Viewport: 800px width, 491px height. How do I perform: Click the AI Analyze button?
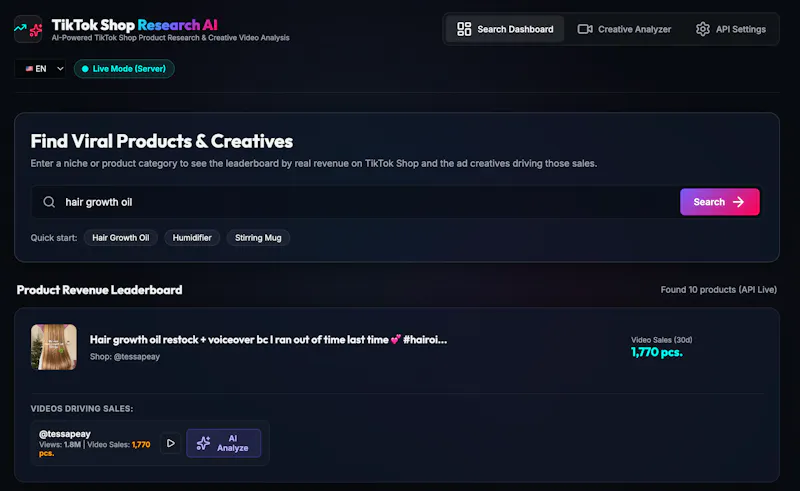223,443
